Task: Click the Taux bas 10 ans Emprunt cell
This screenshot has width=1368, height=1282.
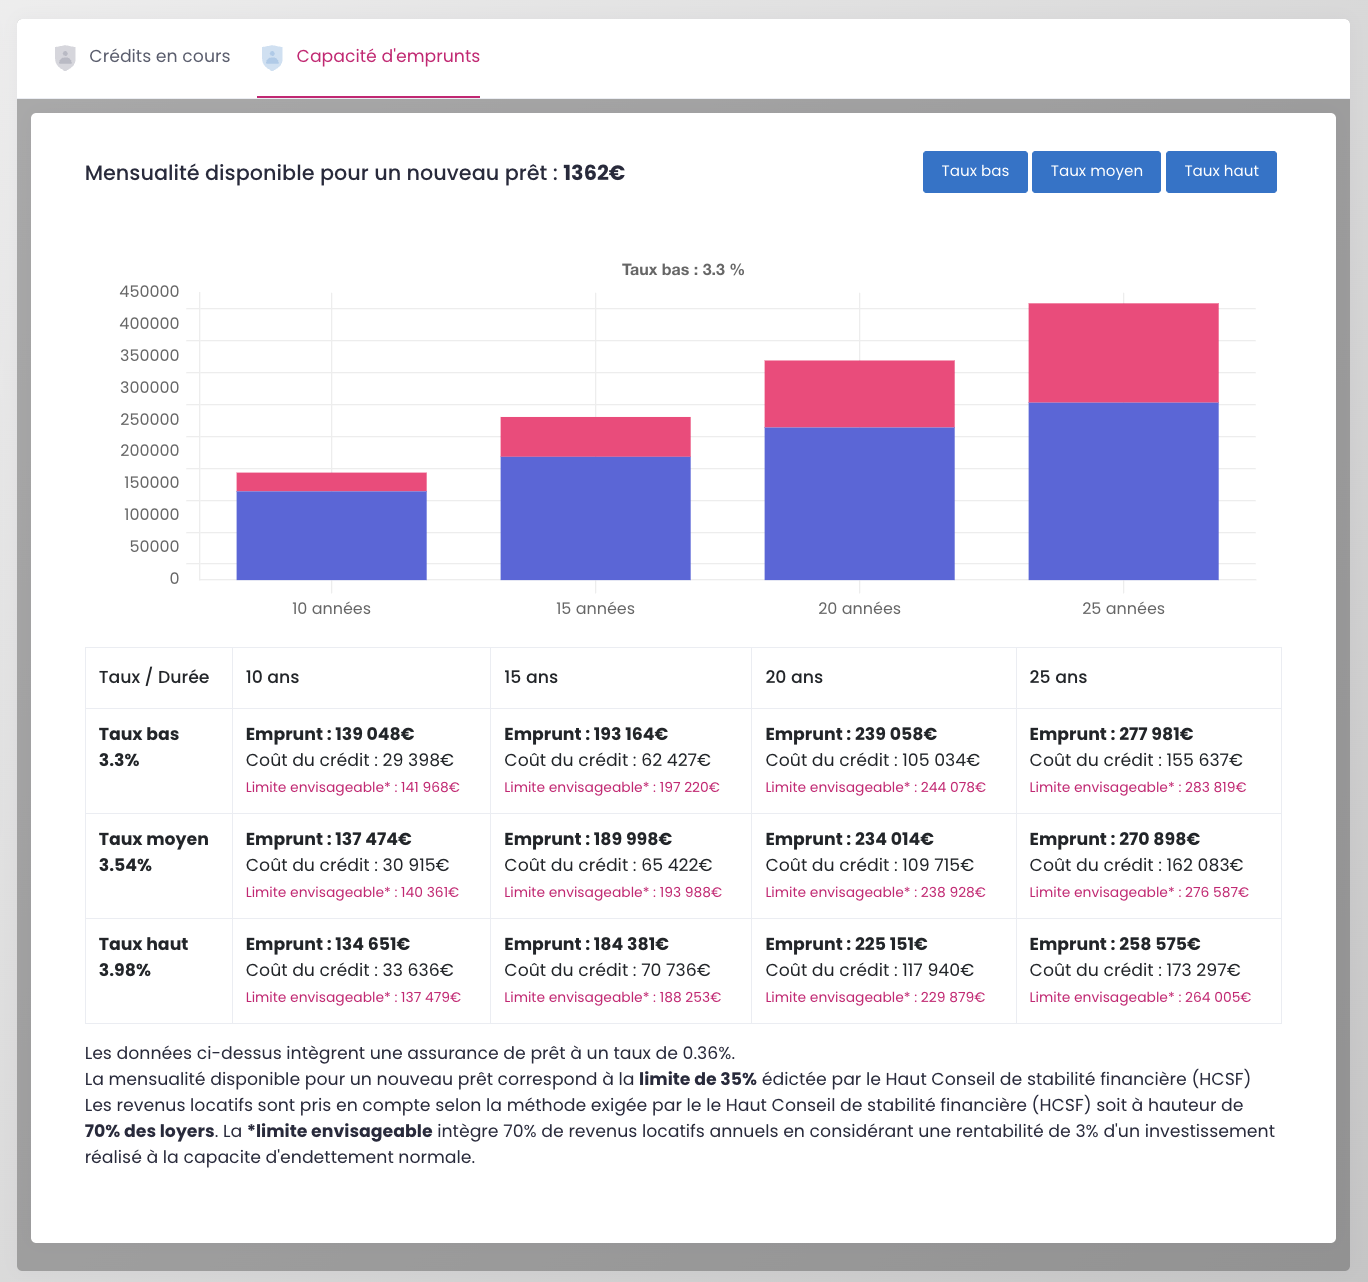Action: 330,734
